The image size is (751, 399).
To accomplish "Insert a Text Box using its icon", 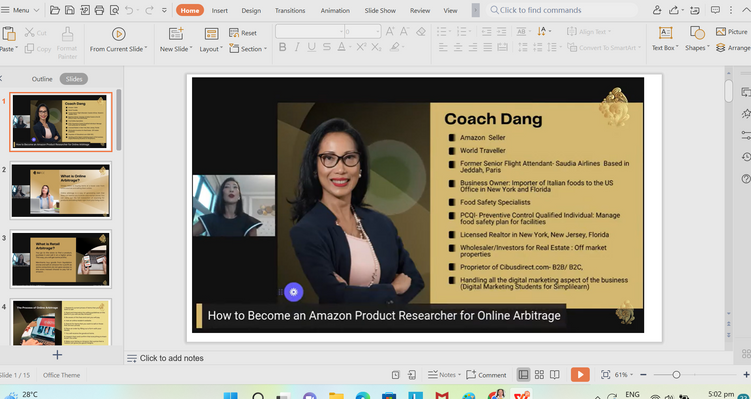I will click(665, 33).
